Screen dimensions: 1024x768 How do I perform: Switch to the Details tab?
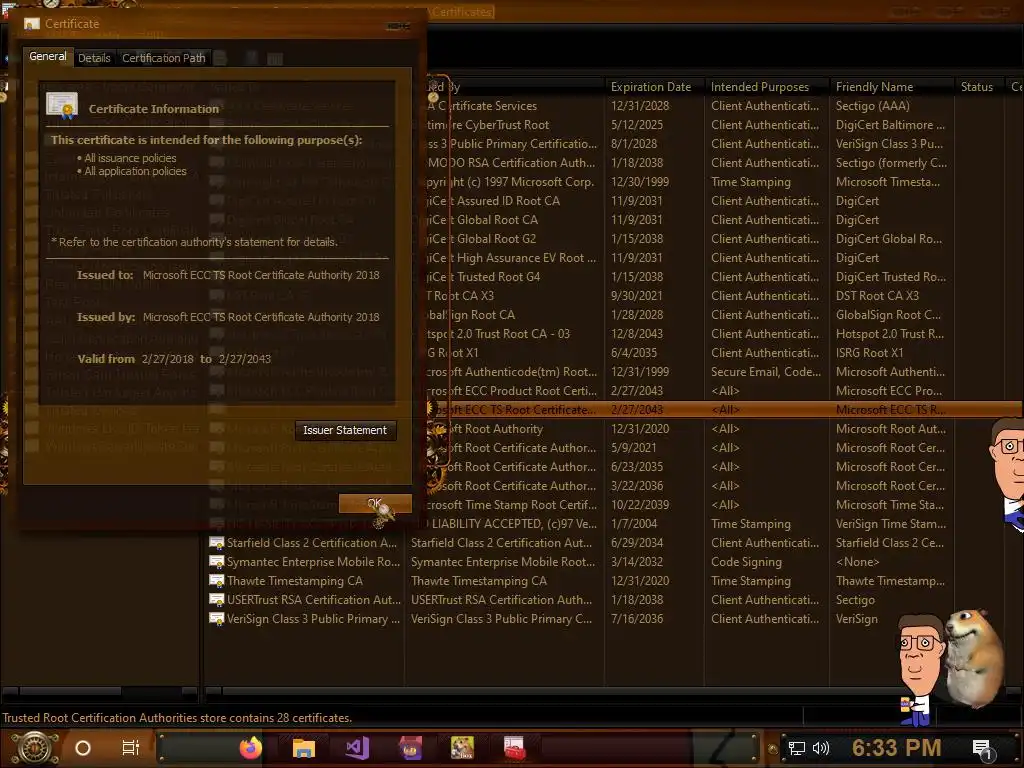[94, 58]
